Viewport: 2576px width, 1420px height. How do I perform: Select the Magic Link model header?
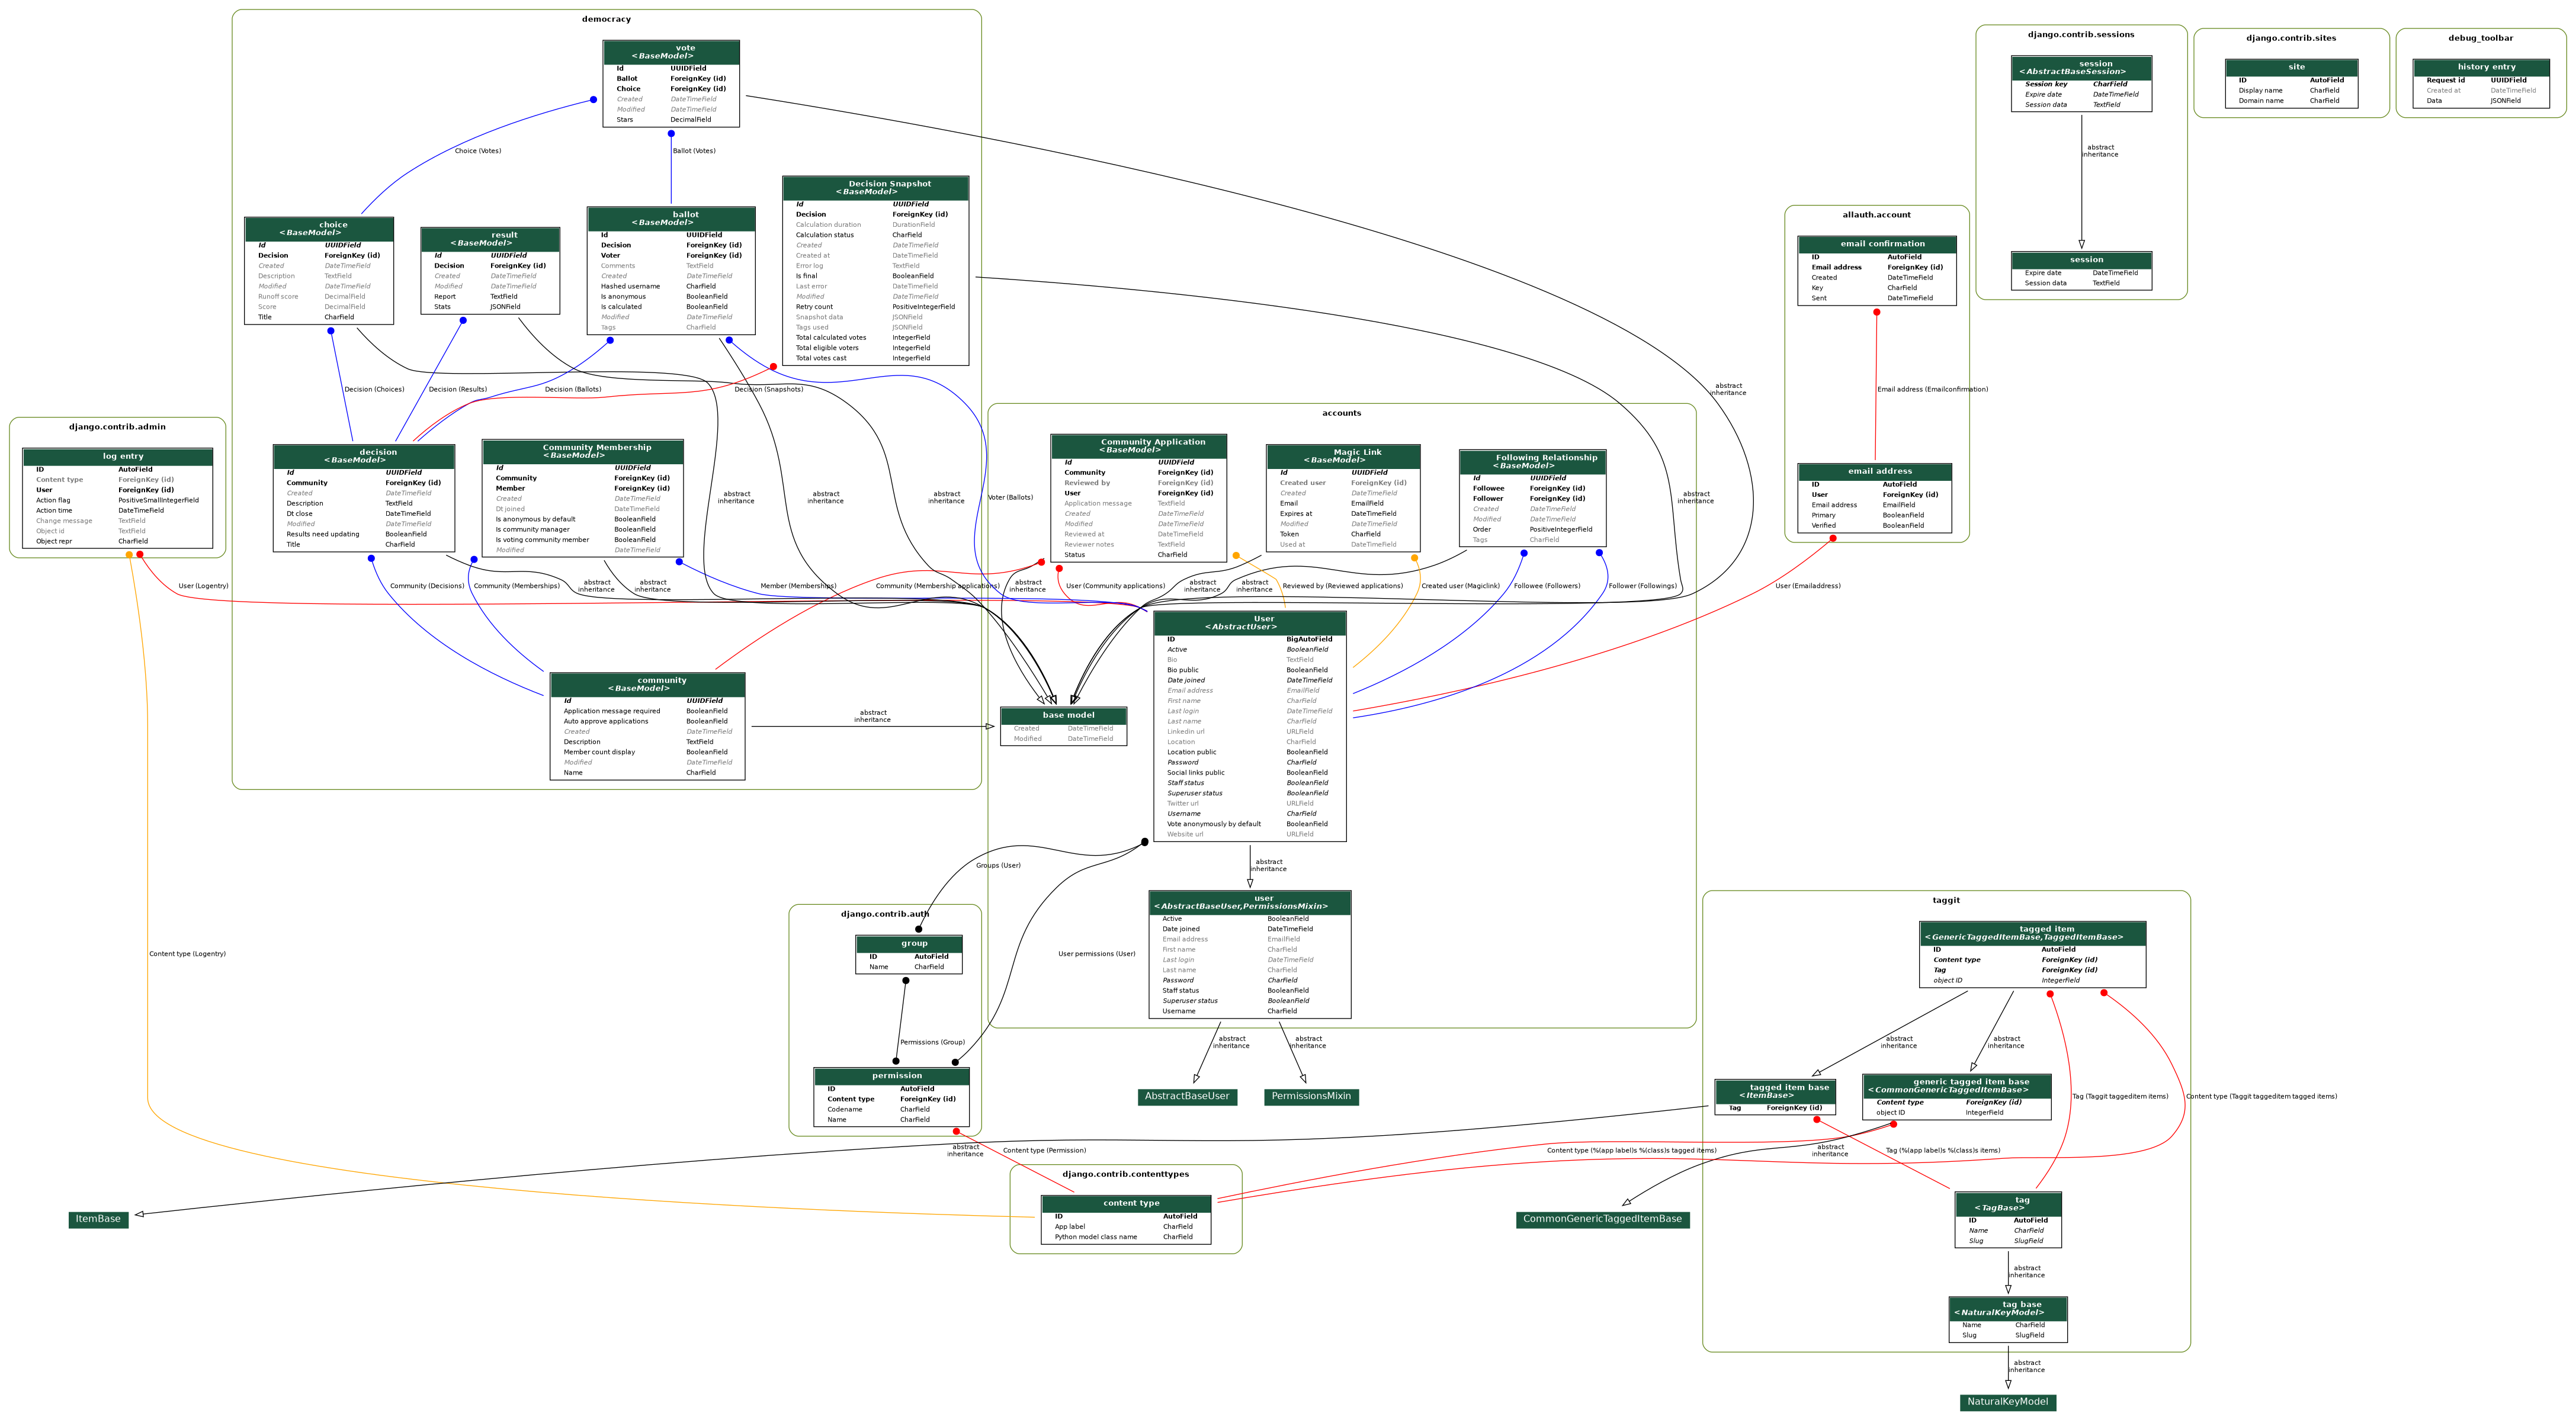coord(1345,455)
